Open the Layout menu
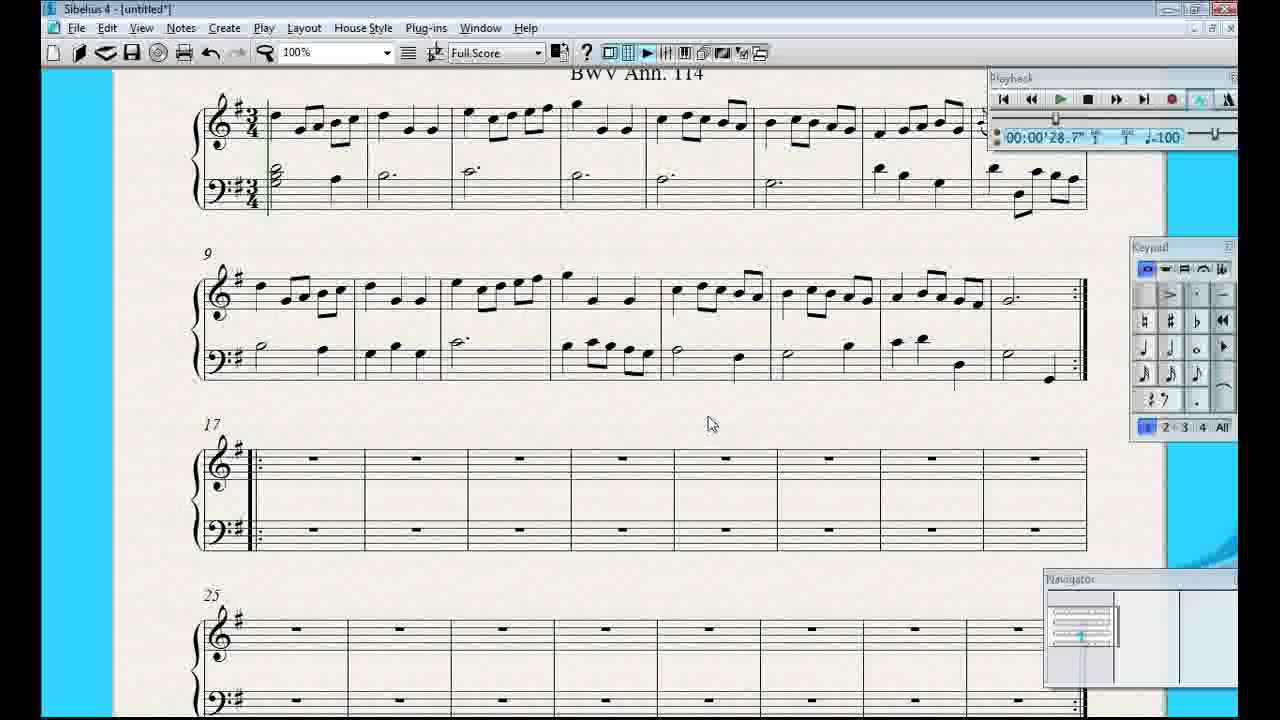This screenshot has width=1280, height=720. click(304, 28)
